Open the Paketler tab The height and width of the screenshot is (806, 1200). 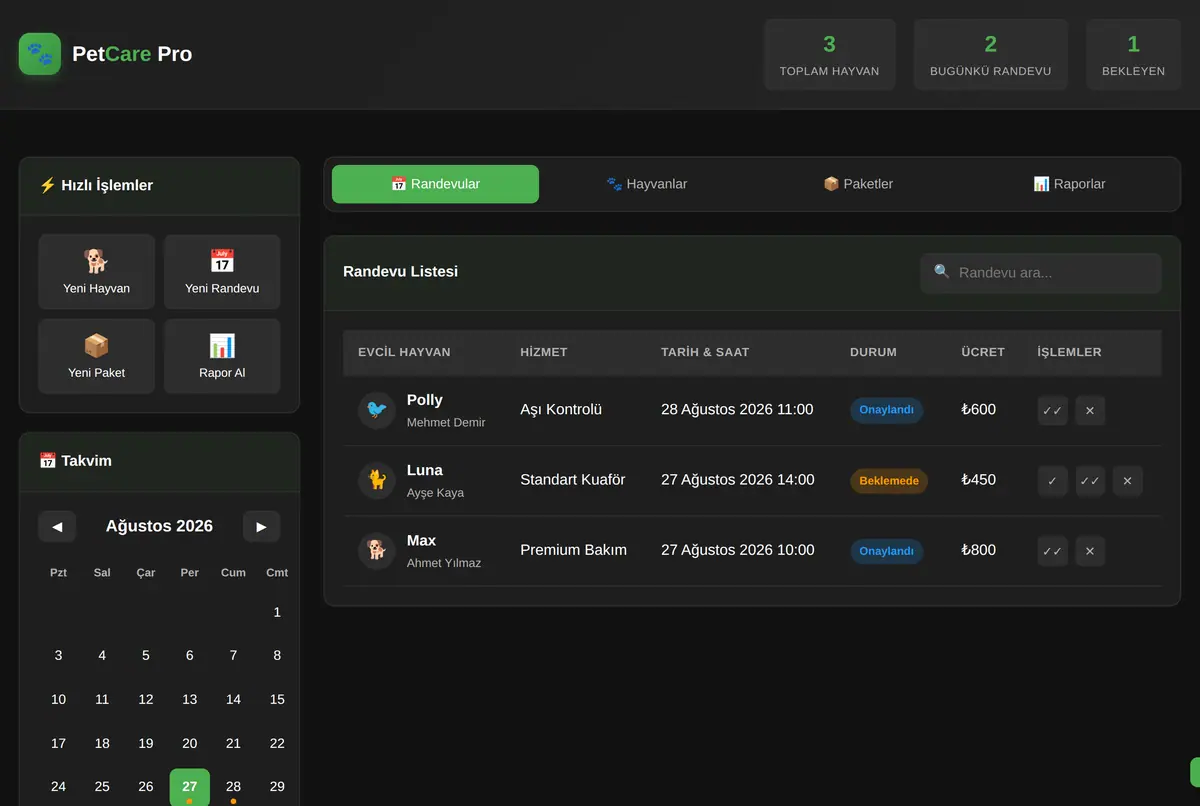tap(858, 184)
